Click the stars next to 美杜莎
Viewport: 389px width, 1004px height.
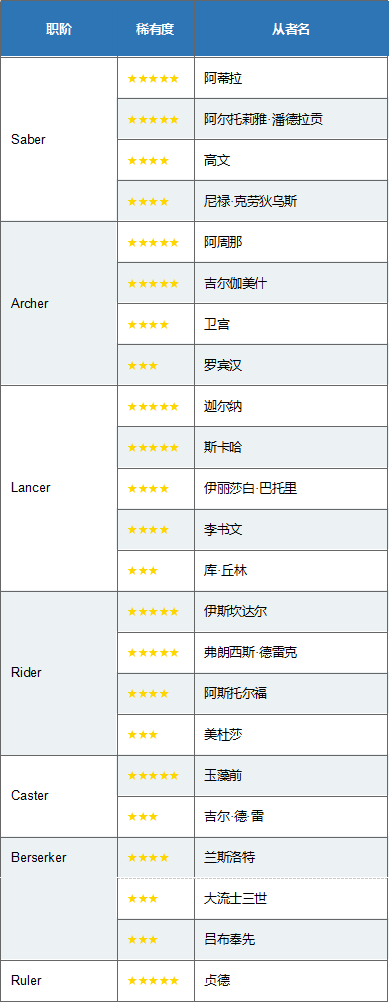point(143,735)
